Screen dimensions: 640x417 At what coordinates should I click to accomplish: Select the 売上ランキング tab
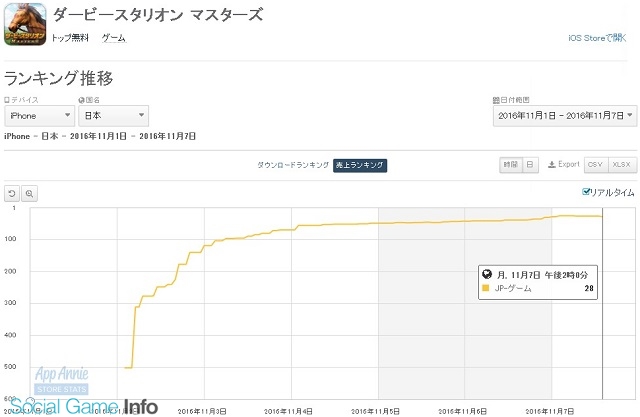click(x=360, y=165)
